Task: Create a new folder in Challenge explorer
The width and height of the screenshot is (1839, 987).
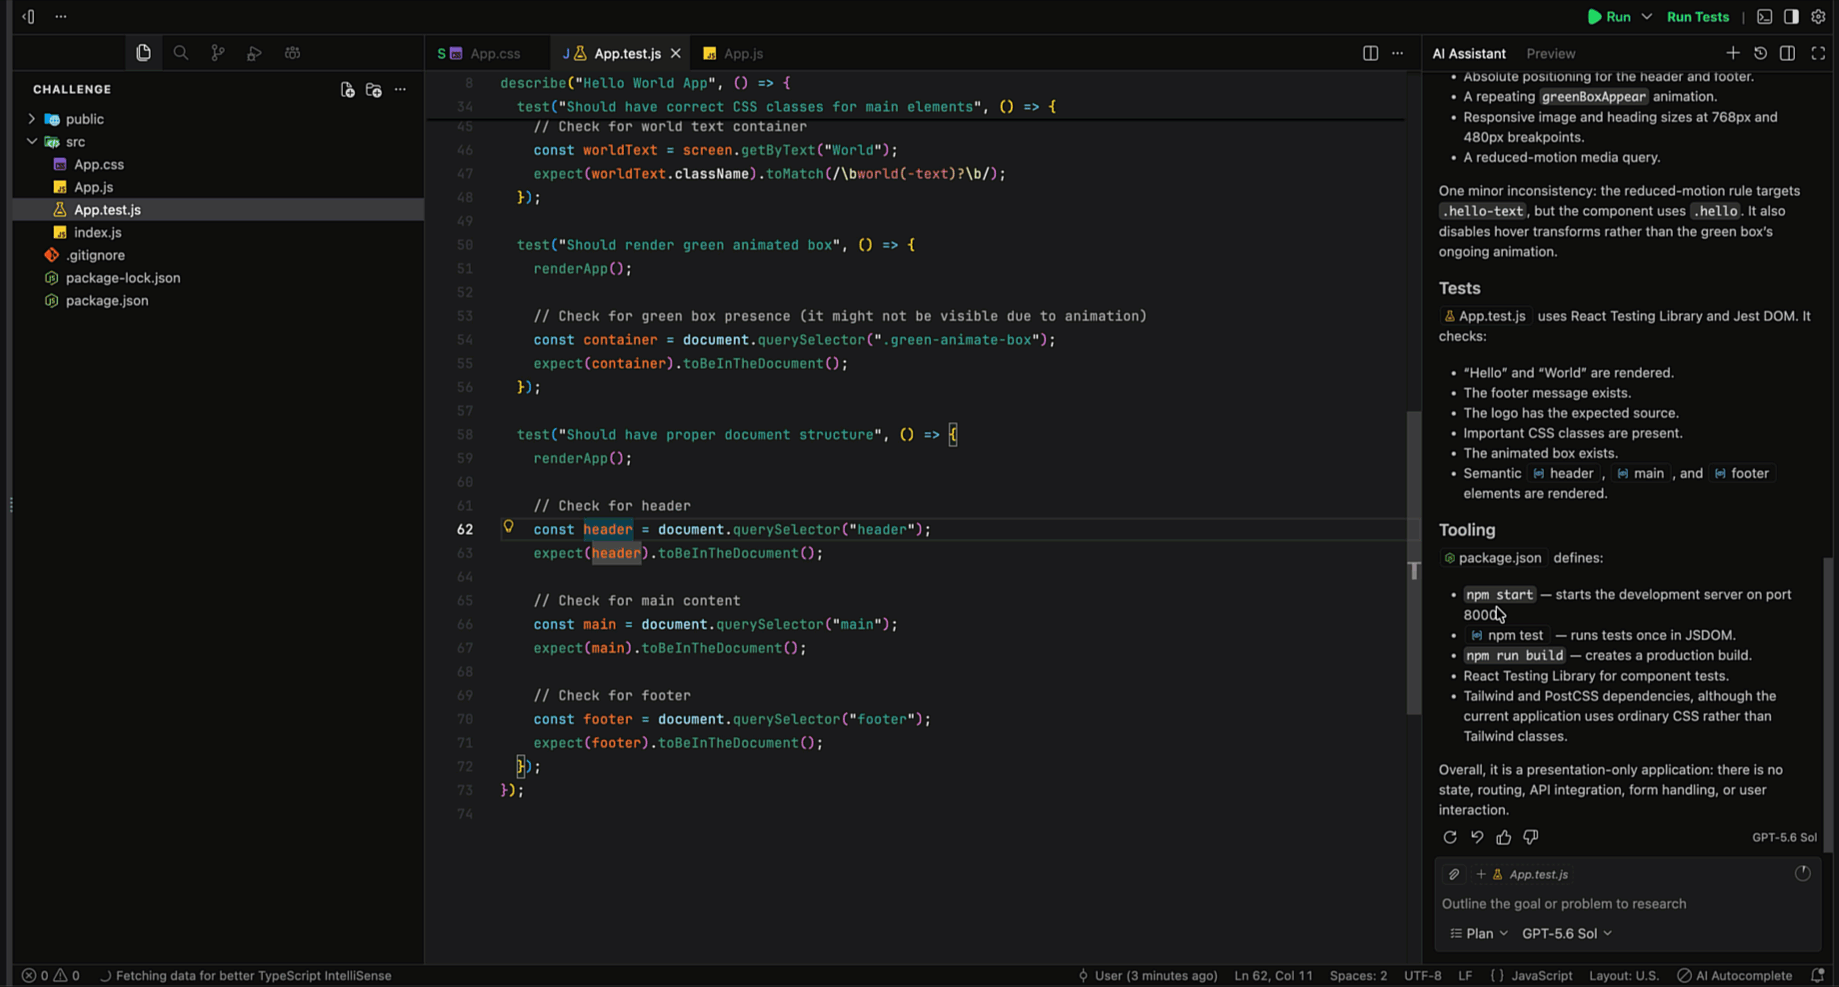Action: pos(374,90)
